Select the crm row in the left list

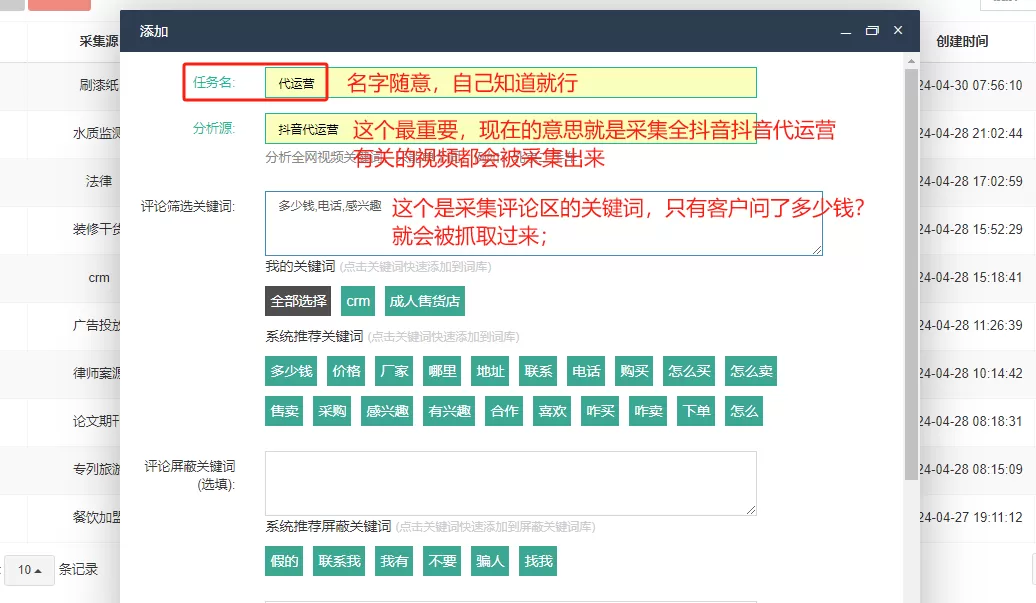coord(98,278)
